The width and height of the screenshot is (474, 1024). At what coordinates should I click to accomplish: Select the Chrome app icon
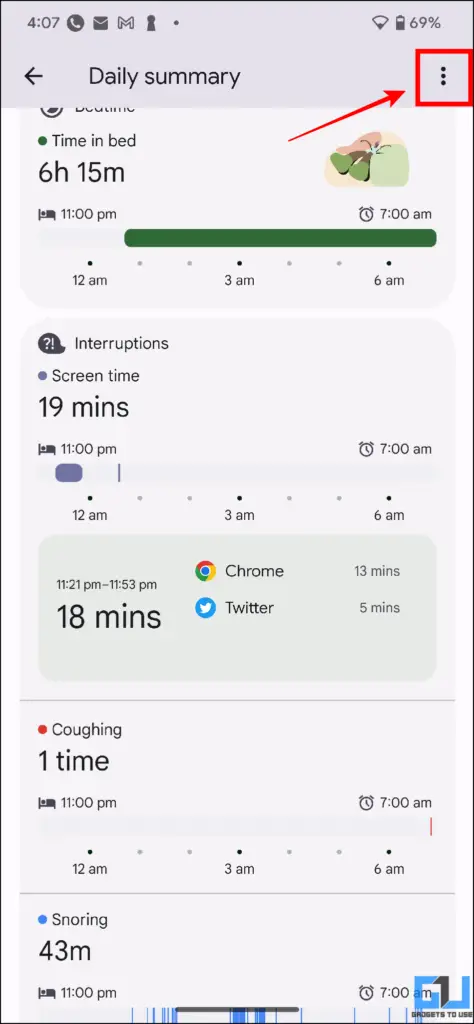[x=205, y=571]
